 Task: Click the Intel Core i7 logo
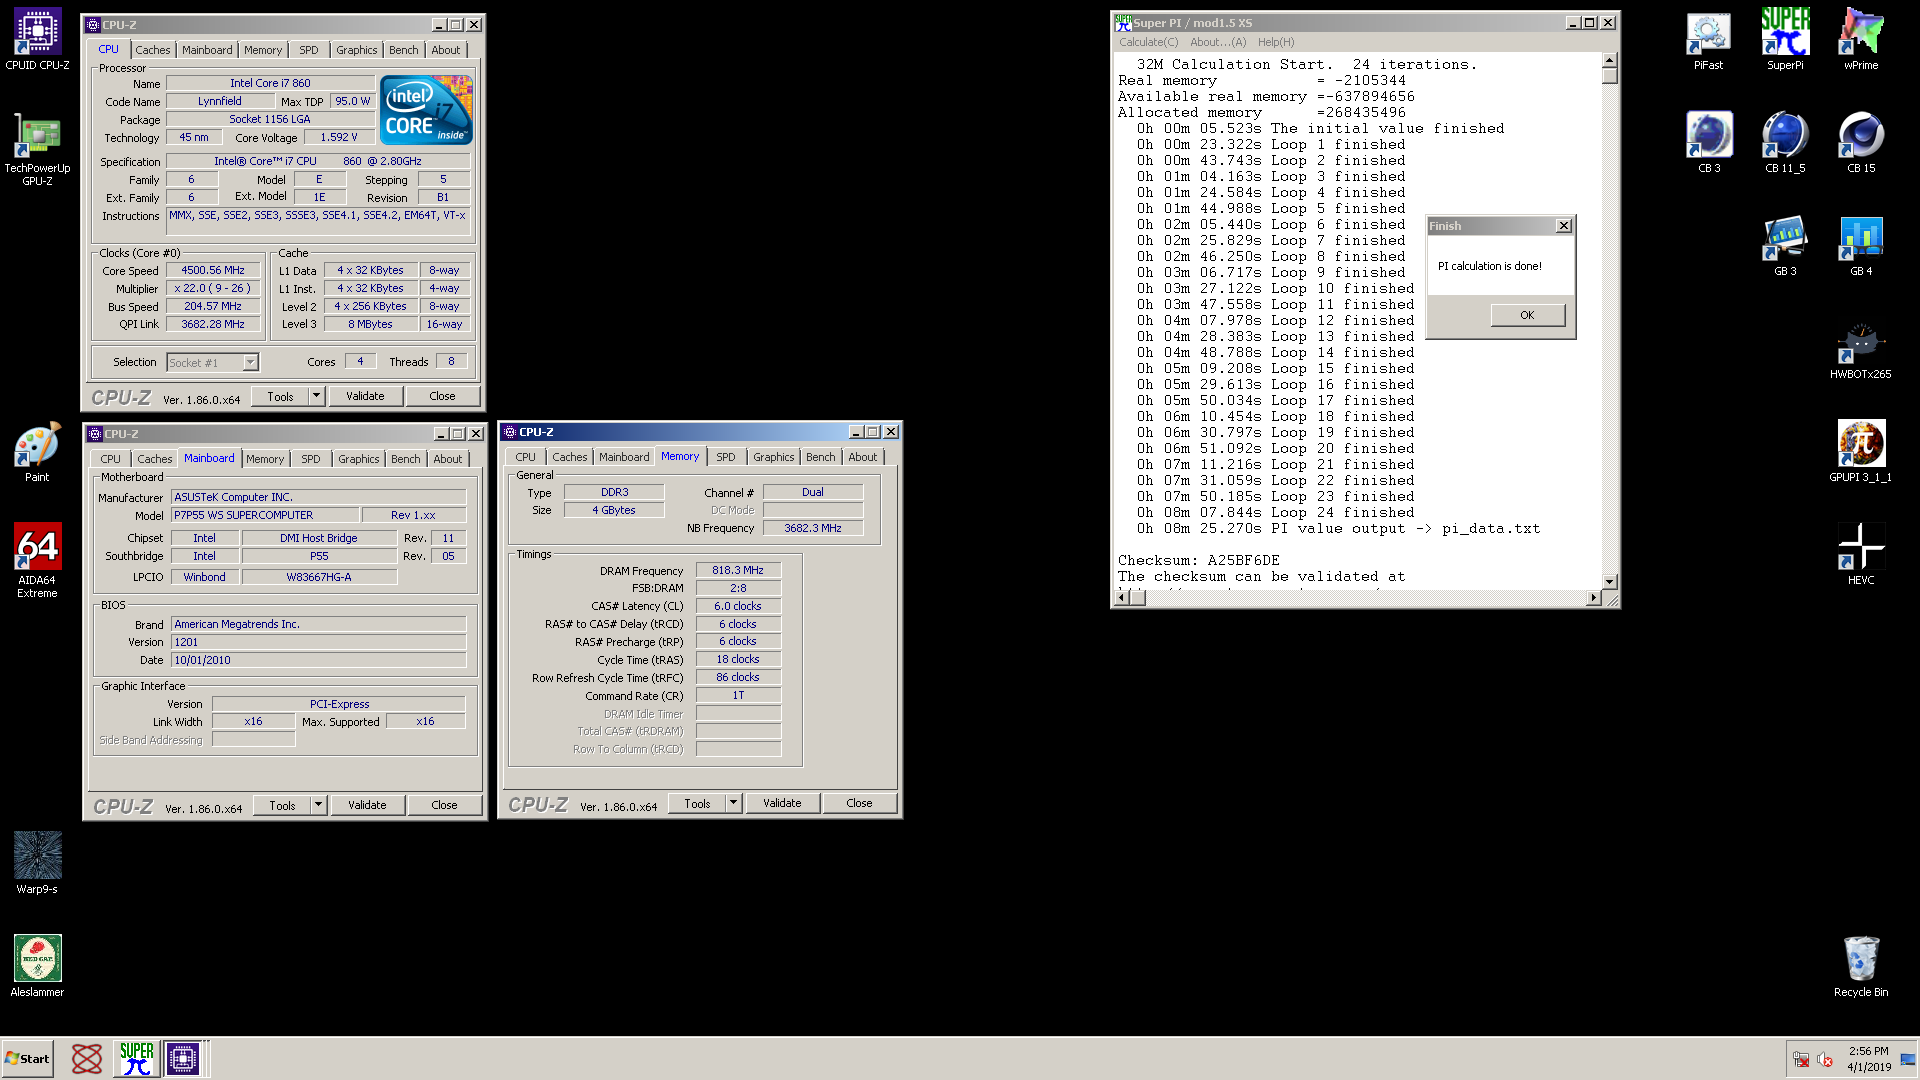point(426,110)
